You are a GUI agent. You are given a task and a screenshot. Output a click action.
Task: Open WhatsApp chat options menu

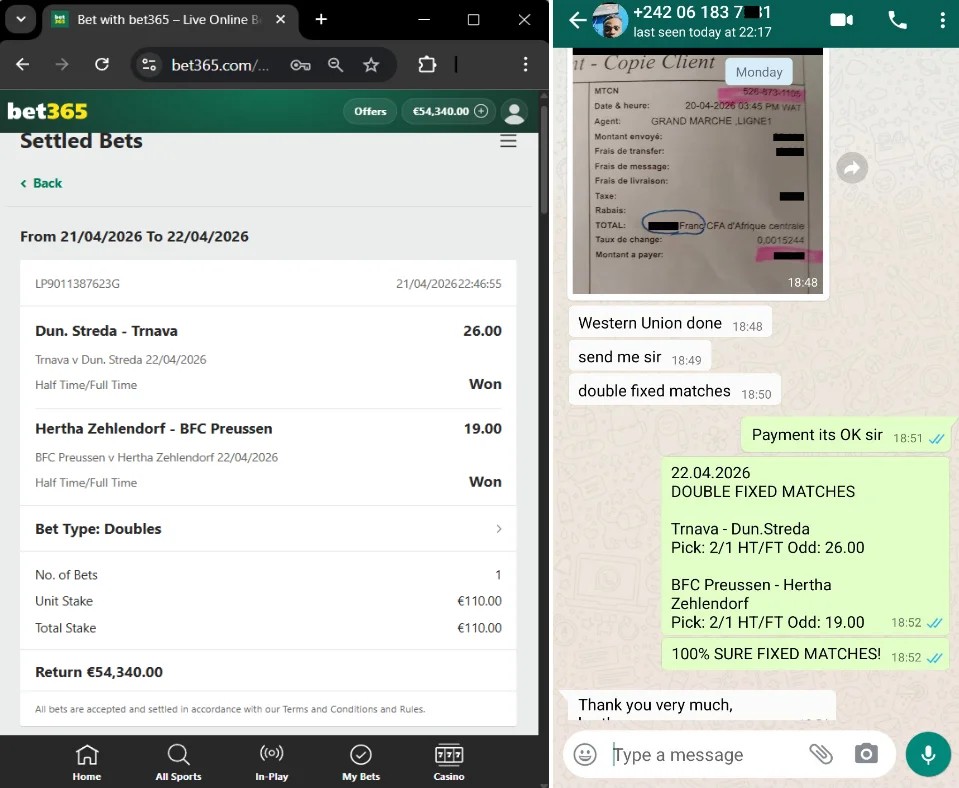tap(942, 20)
